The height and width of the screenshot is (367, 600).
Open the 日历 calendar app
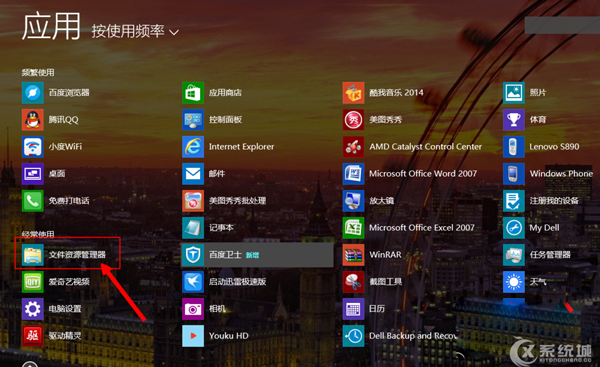364,309
